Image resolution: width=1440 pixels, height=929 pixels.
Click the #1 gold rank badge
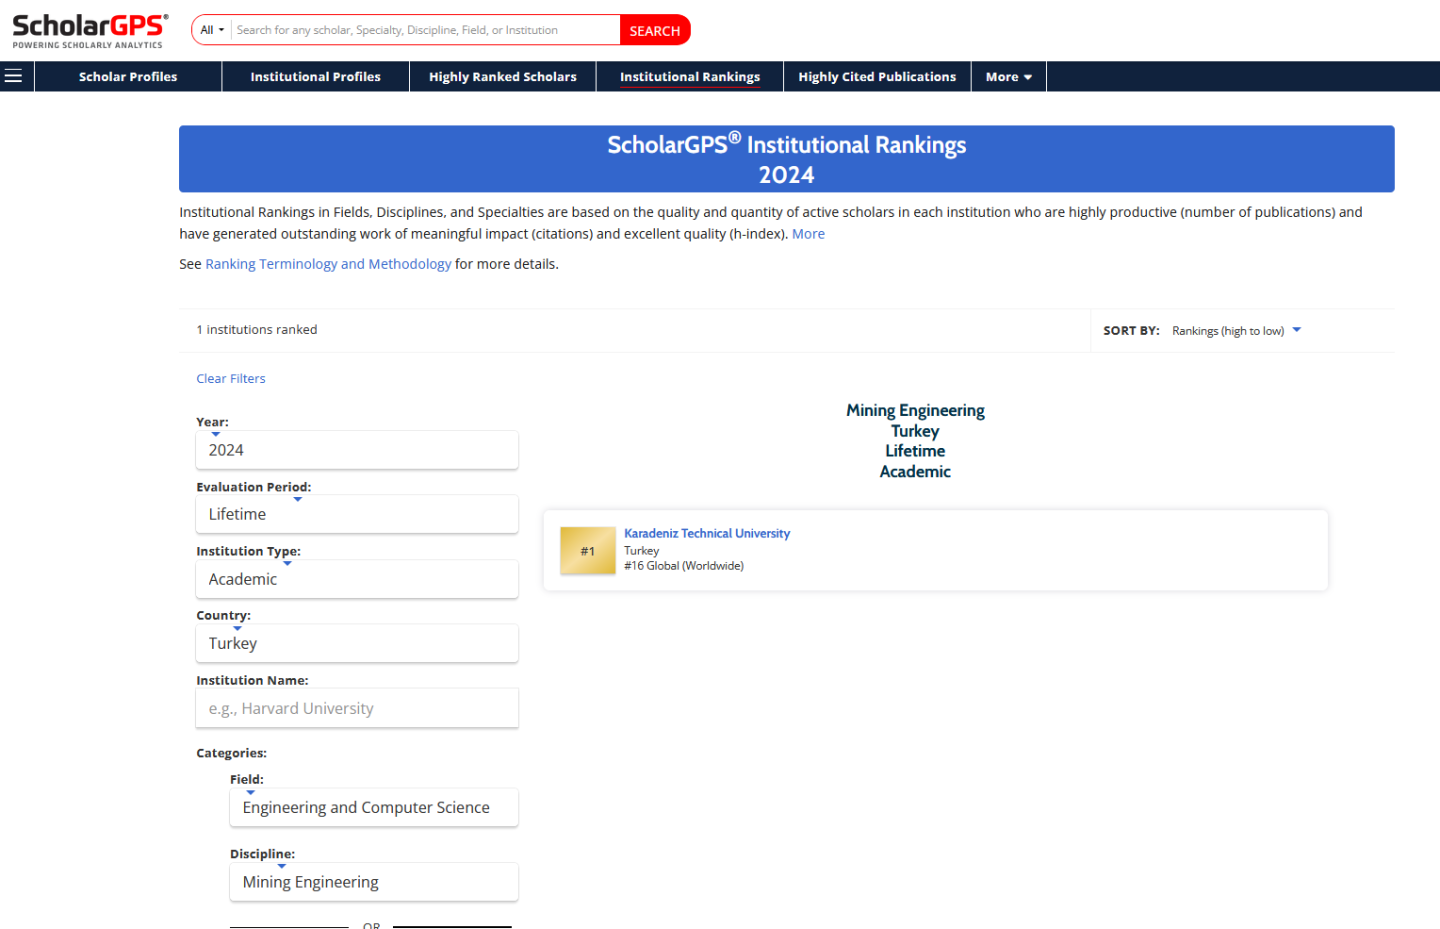pos(588,551)
